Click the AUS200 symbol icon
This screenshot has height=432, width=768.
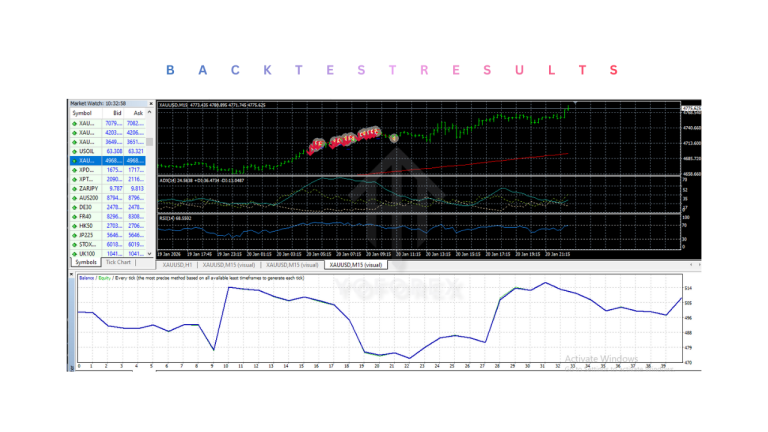point(73,198)
